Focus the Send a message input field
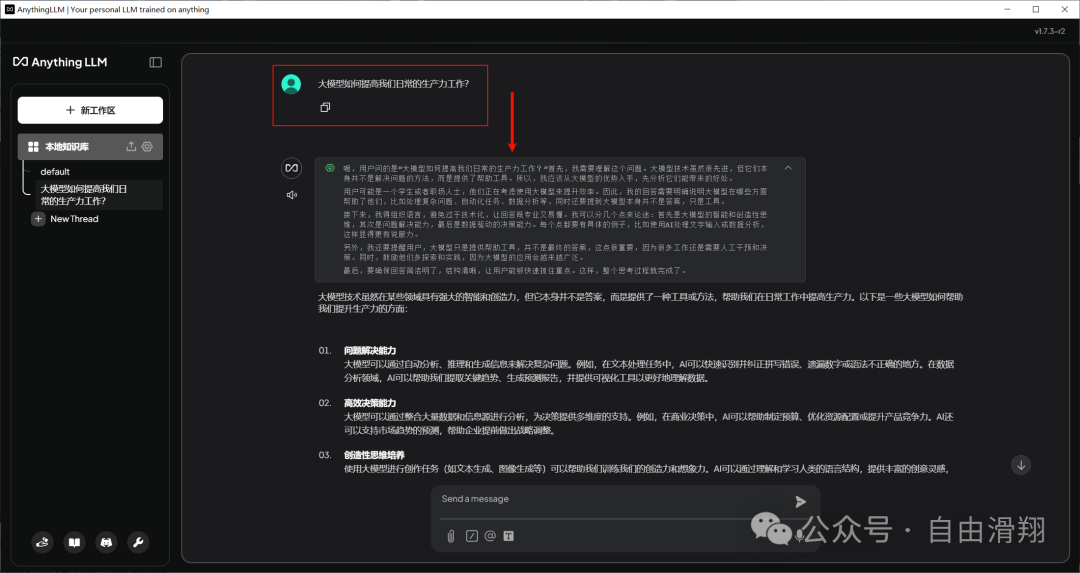This screenshot has height=573, width=1080. (613, 499)
